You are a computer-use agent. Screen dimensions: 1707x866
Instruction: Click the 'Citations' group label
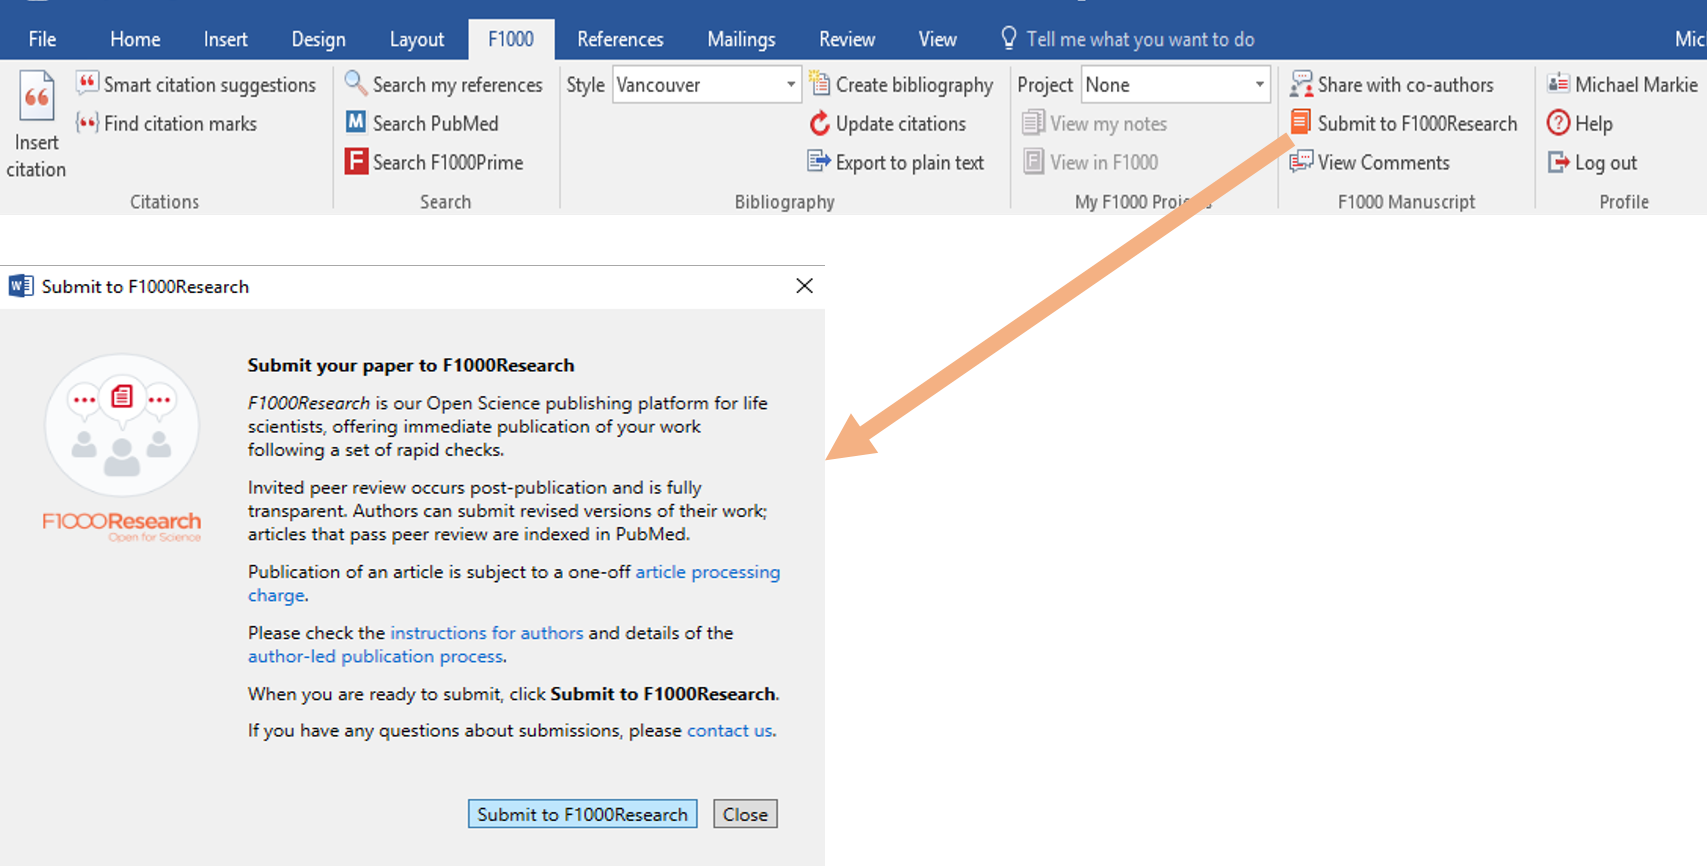tap(164, 202)
